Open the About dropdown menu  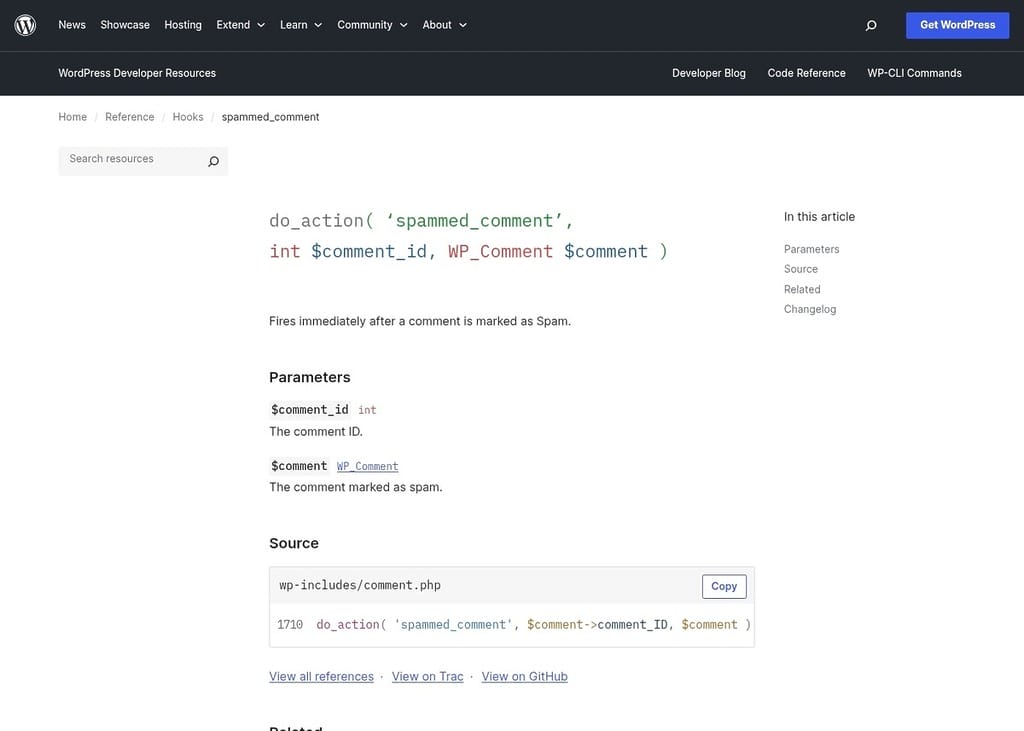tap(444, 25)
